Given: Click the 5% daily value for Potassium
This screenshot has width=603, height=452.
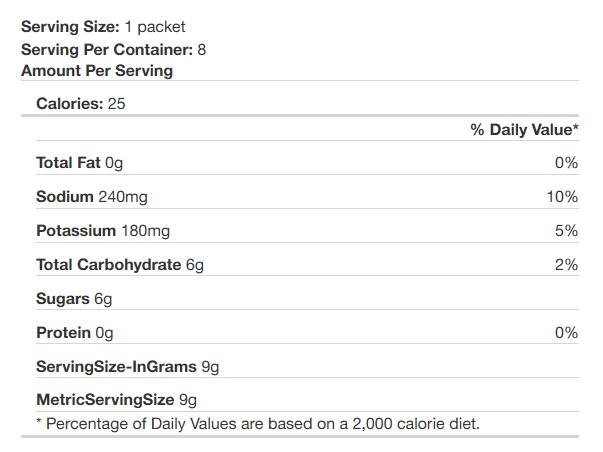Looking at the screenshot, I should 566,231.
